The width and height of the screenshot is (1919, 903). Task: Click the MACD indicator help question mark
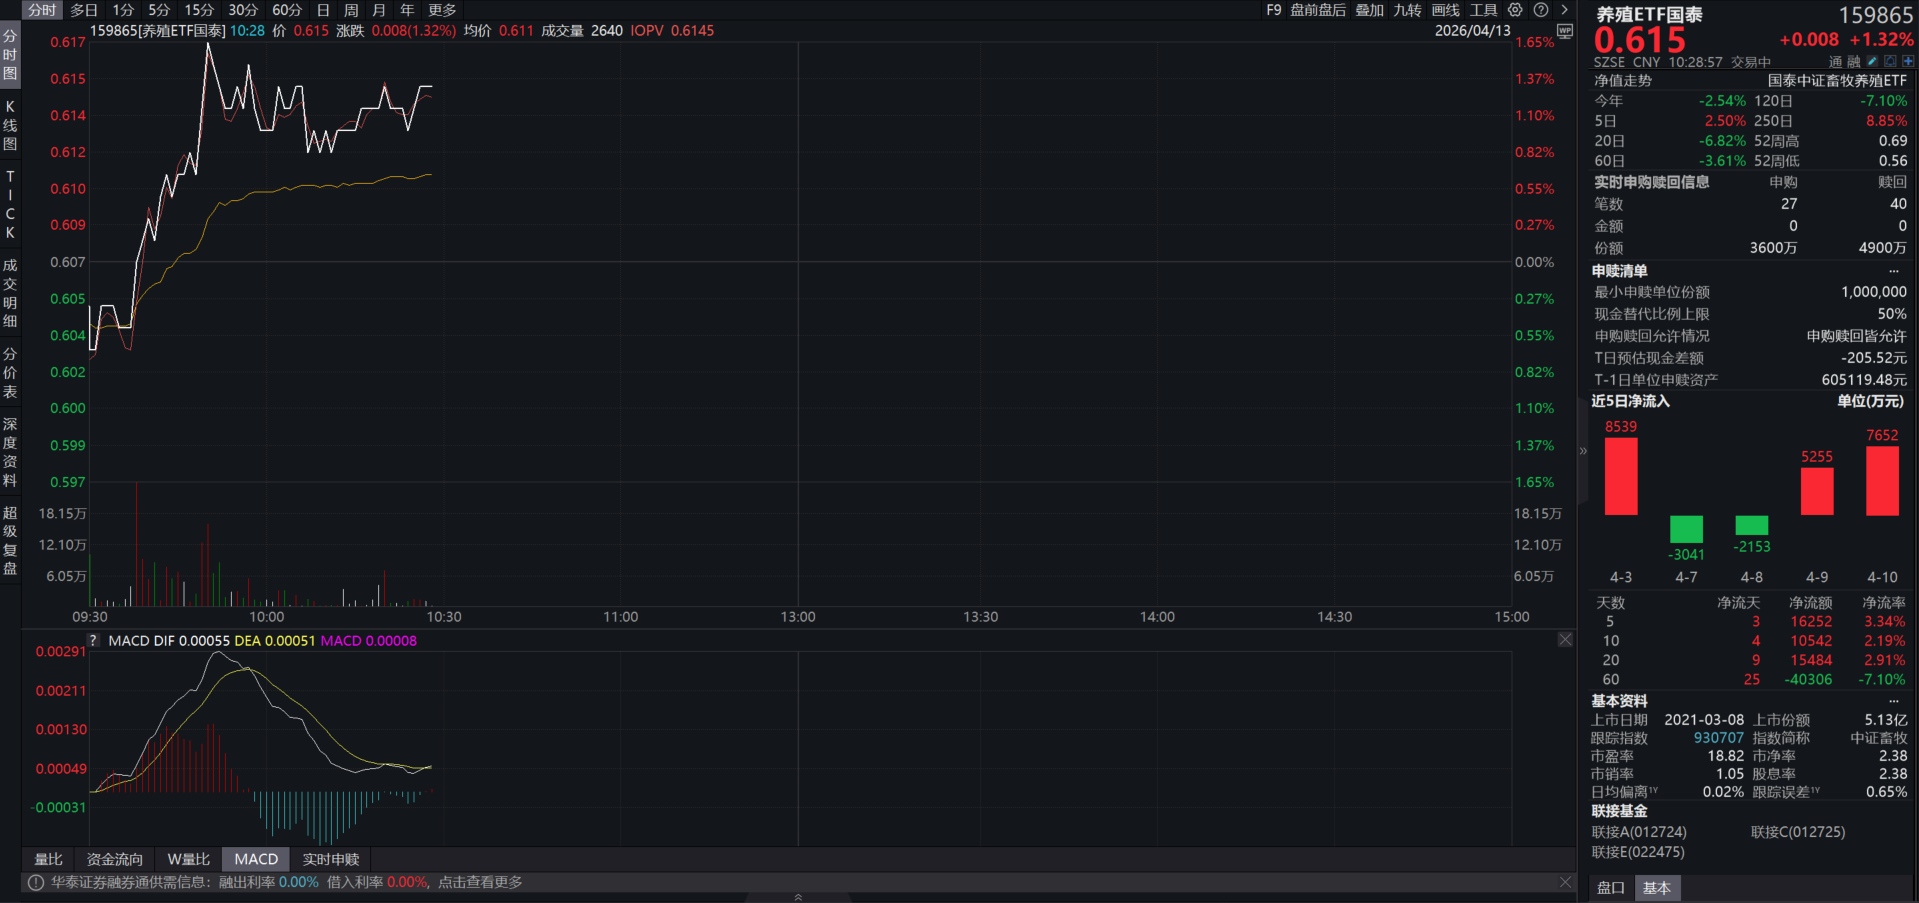pos(93,641)
